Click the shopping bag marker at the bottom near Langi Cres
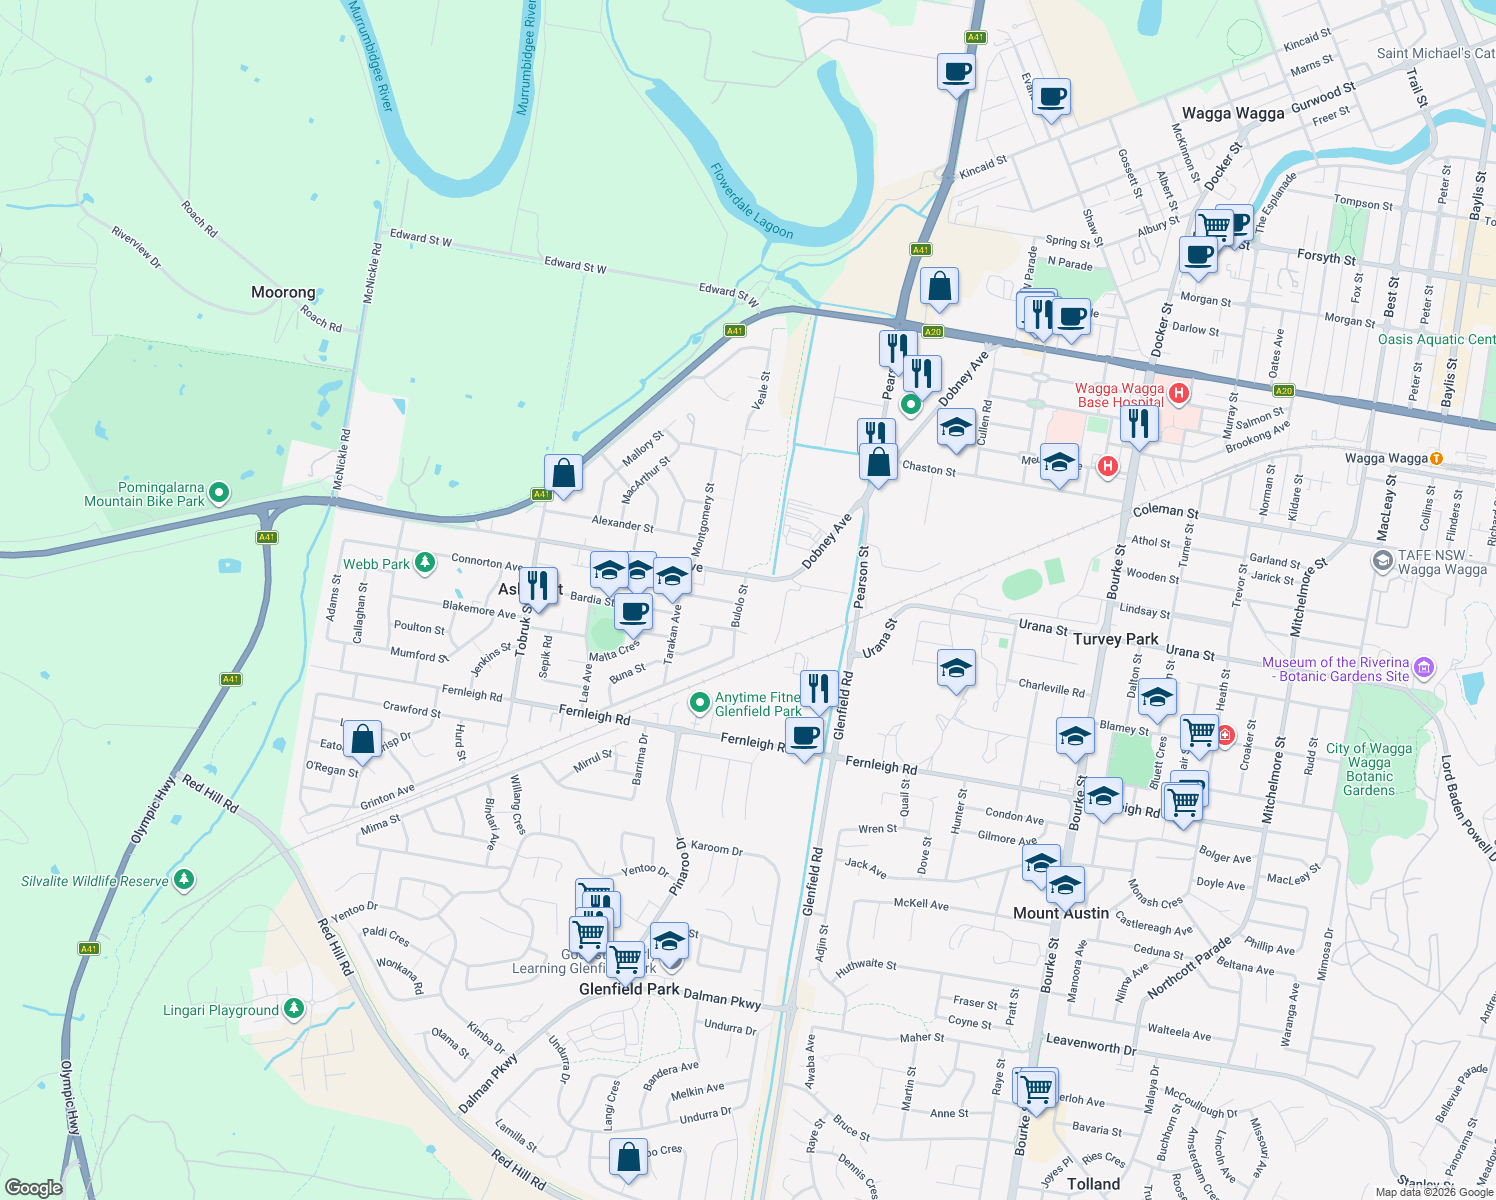 coord(629,1159)
